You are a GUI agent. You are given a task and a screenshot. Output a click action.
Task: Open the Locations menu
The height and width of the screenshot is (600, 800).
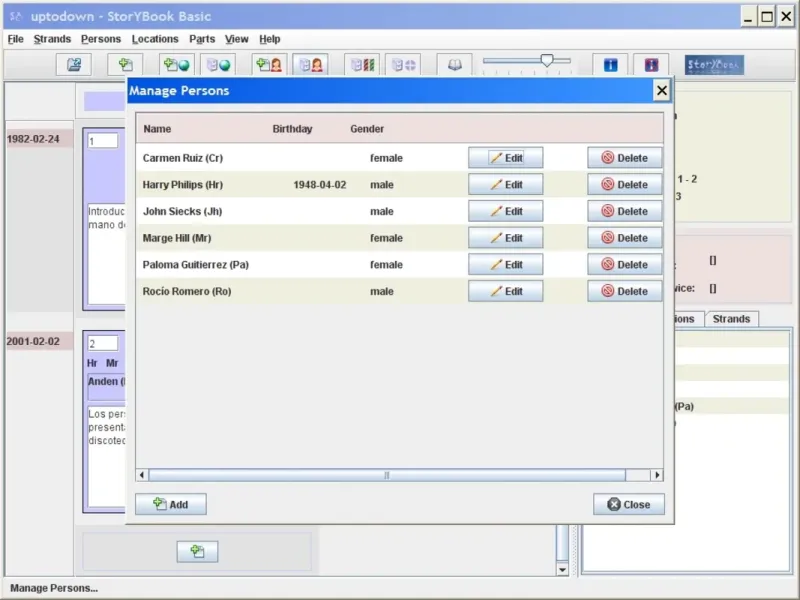click(155, 39)
